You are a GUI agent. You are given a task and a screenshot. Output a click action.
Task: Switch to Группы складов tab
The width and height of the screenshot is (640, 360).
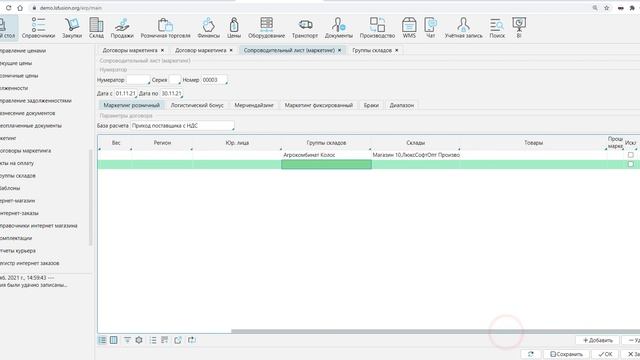click(372, 50)
